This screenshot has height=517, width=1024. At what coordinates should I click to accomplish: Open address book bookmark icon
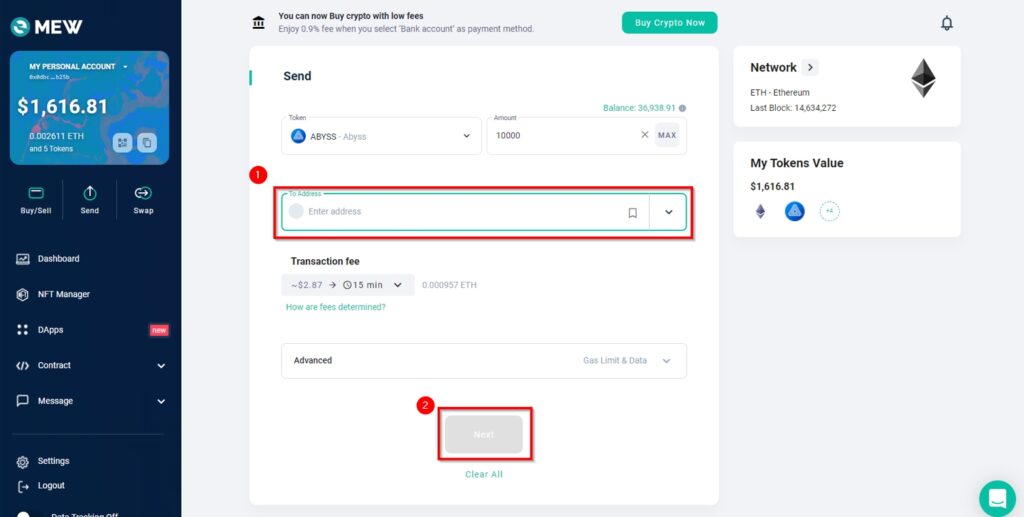632,213
